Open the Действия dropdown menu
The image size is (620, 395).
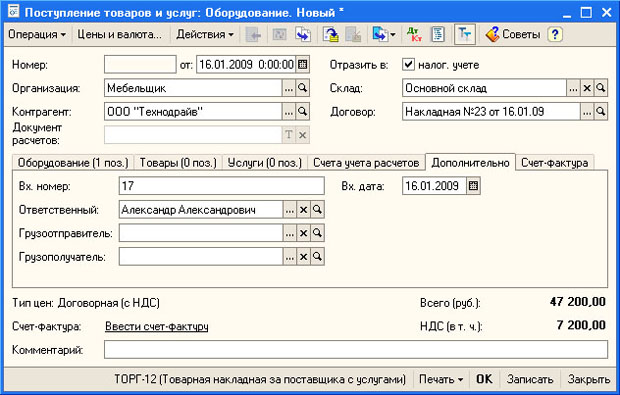[205, 34]
